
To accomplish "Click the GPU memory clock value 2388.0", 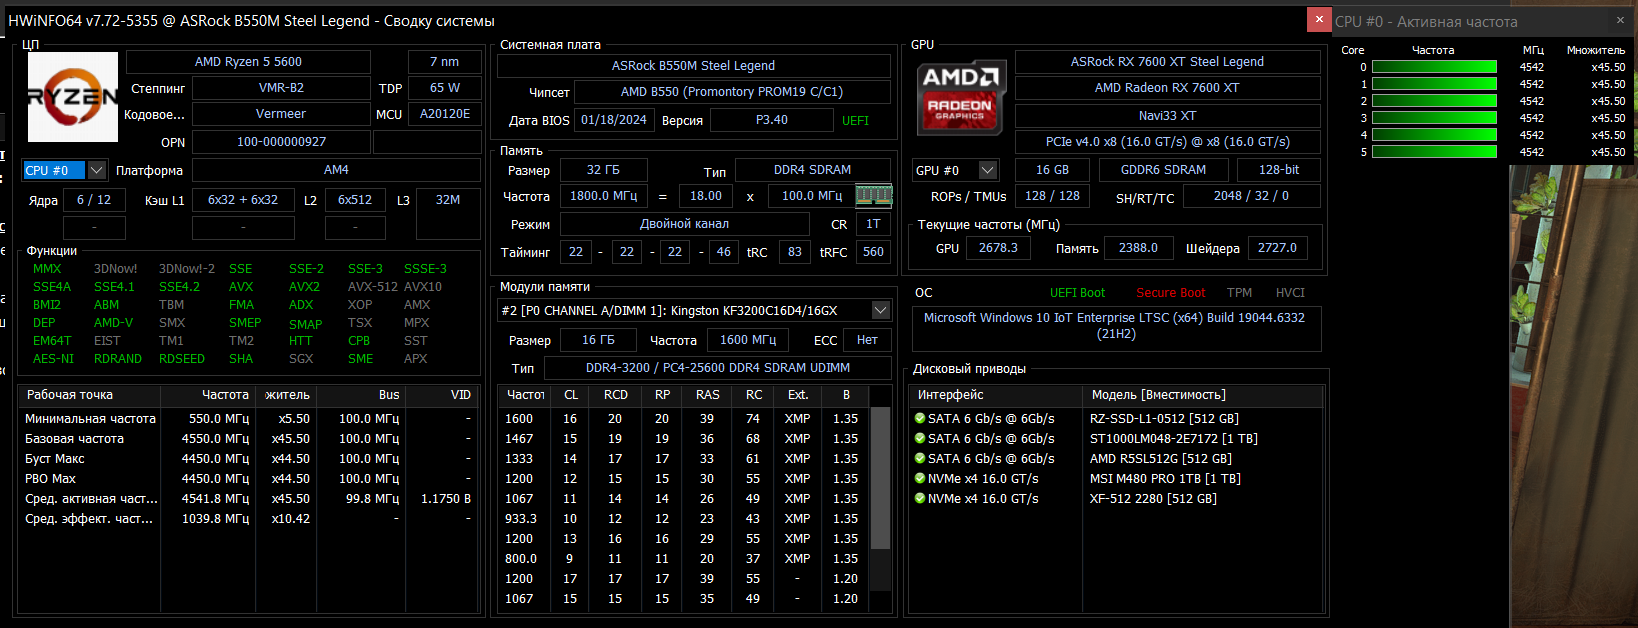I will click(x=1138, y=248).
